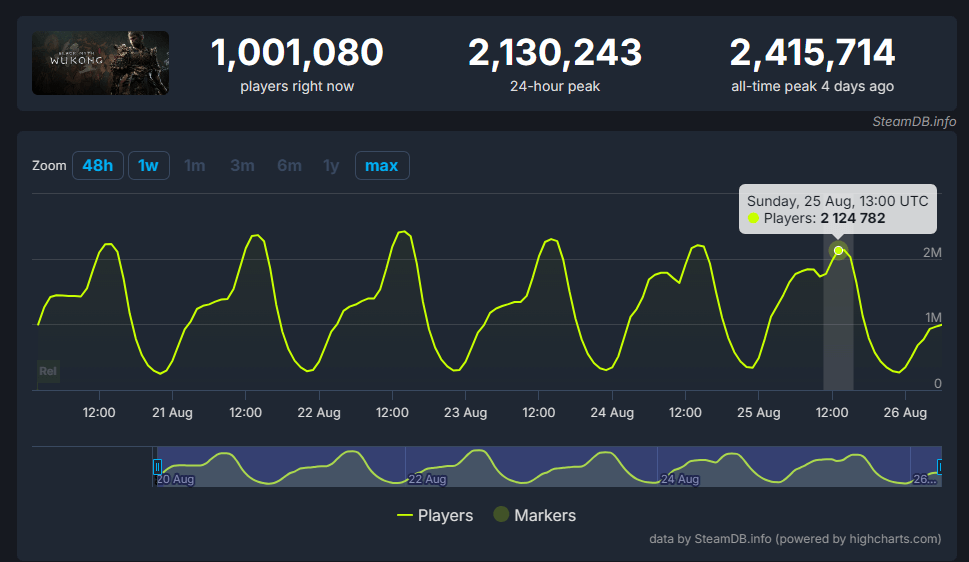969x562 pixels.
Task: Click the all-time peak value 2,415,714
Action: point(812,53)
